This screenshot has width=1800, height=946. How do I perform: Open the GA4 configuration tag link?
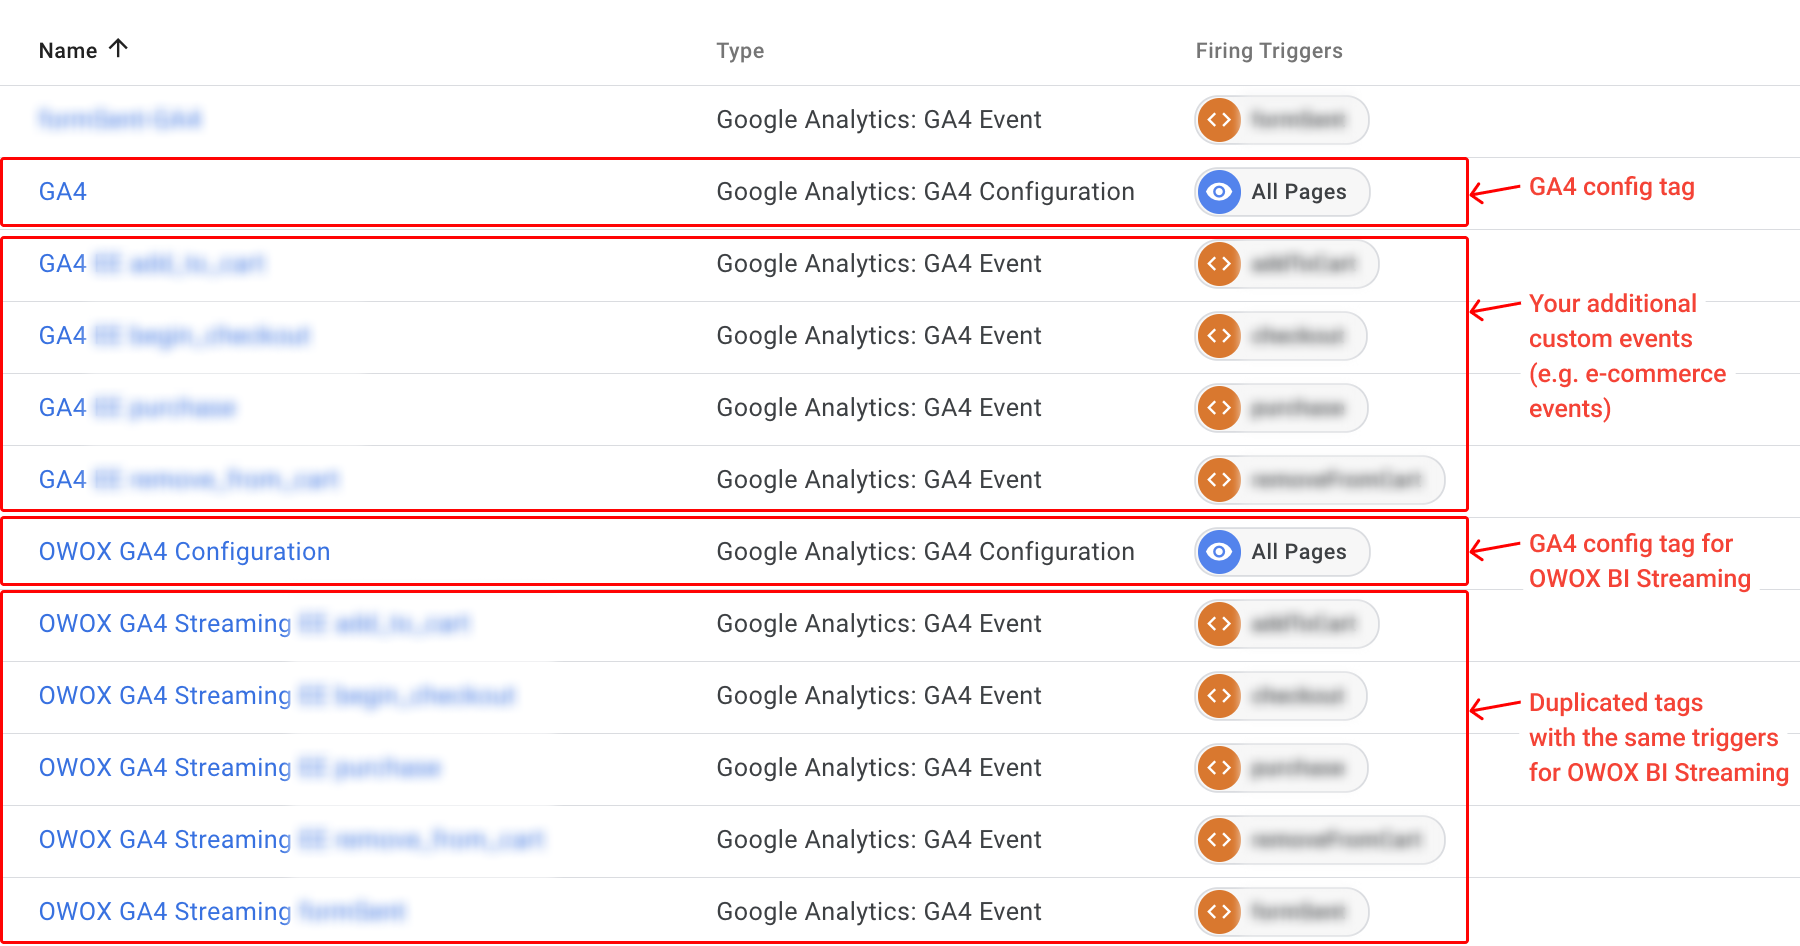[x=63, y=192]
